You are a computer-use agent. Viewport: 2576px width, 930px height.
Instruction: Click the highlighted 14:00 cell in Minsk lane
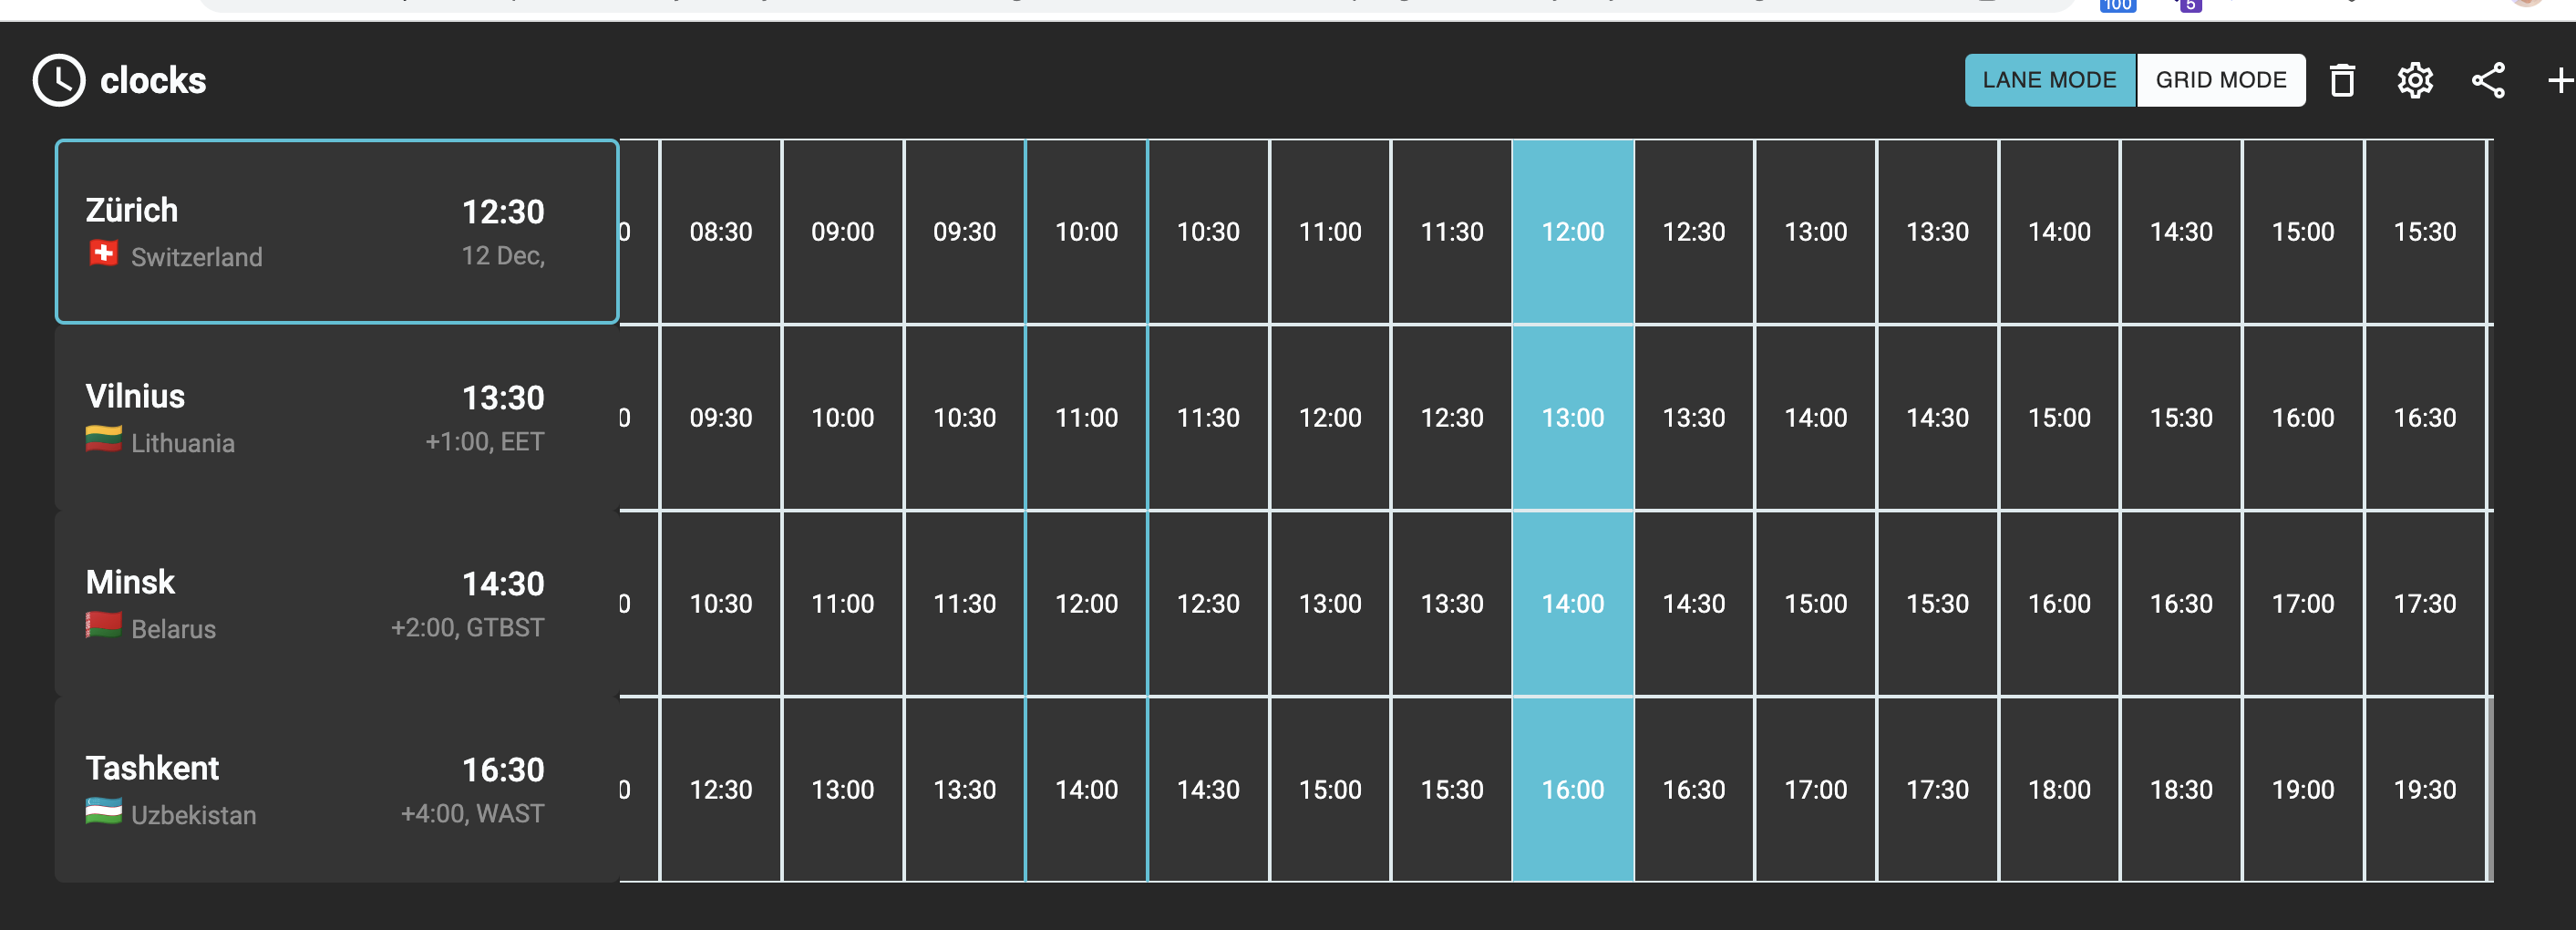coord(1573,603)
